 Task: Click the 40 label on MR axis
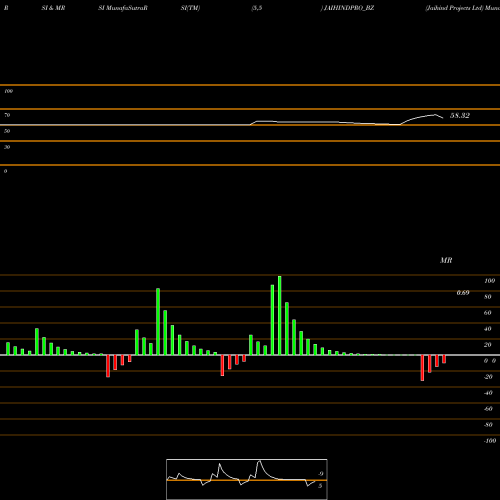click(x=488, y=329)
